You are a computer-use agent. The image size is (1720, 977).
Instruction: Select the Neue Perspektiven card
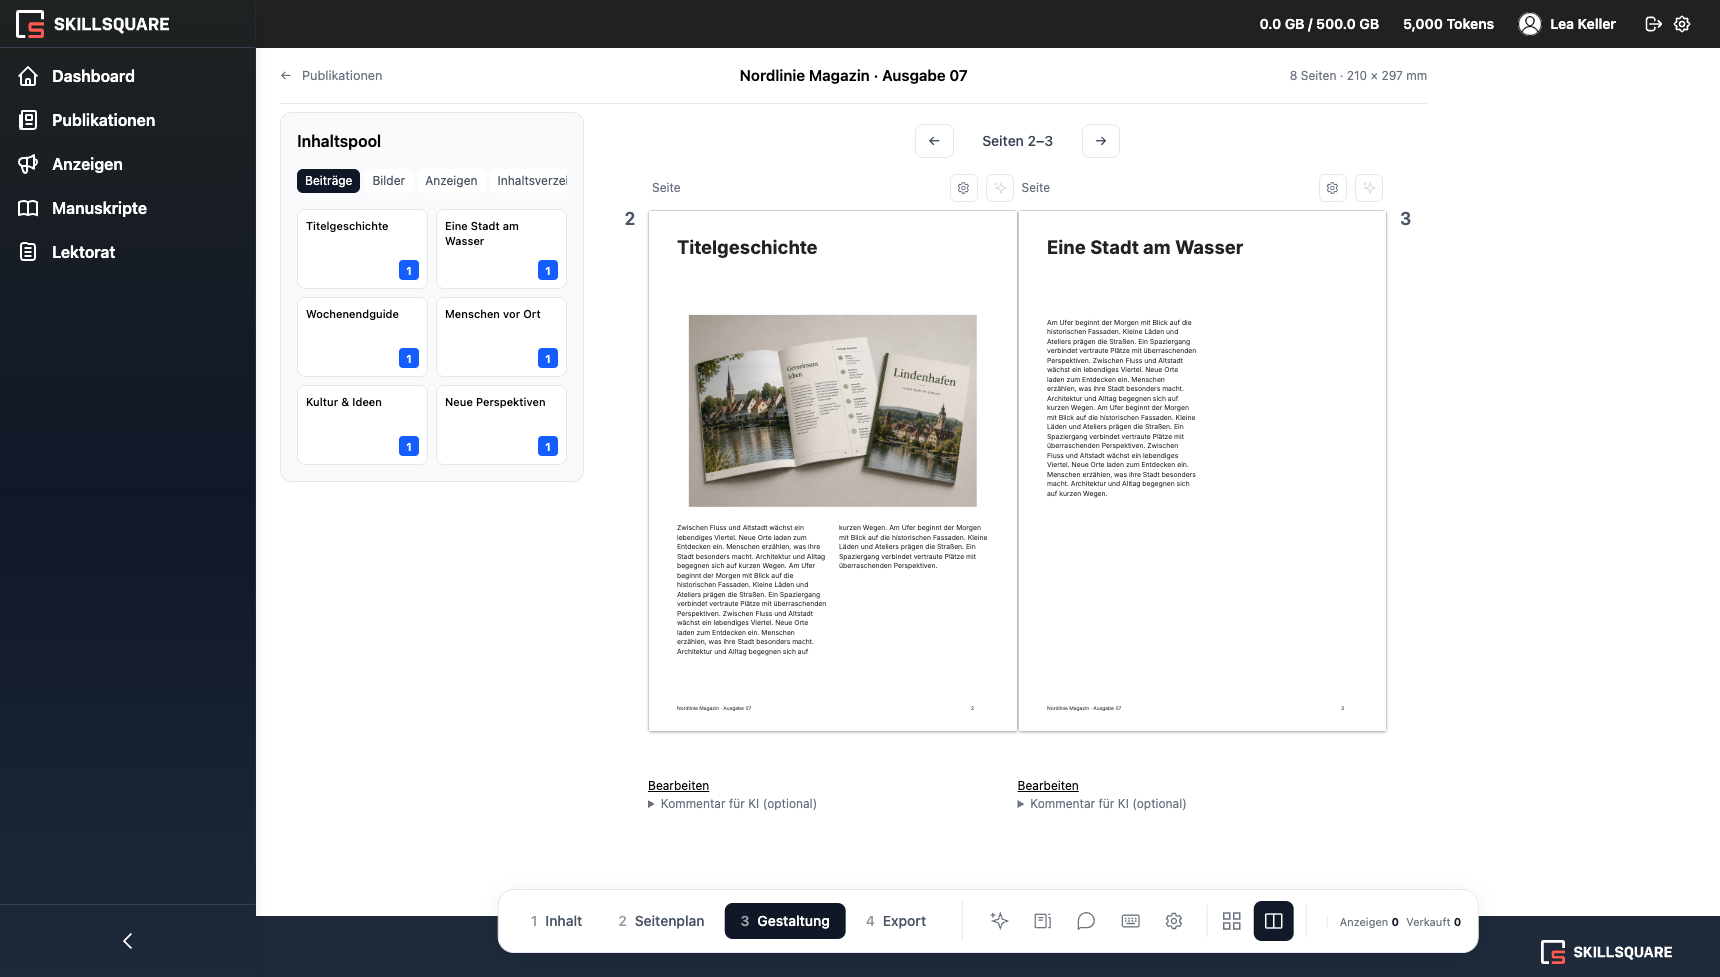coord(501,425)
